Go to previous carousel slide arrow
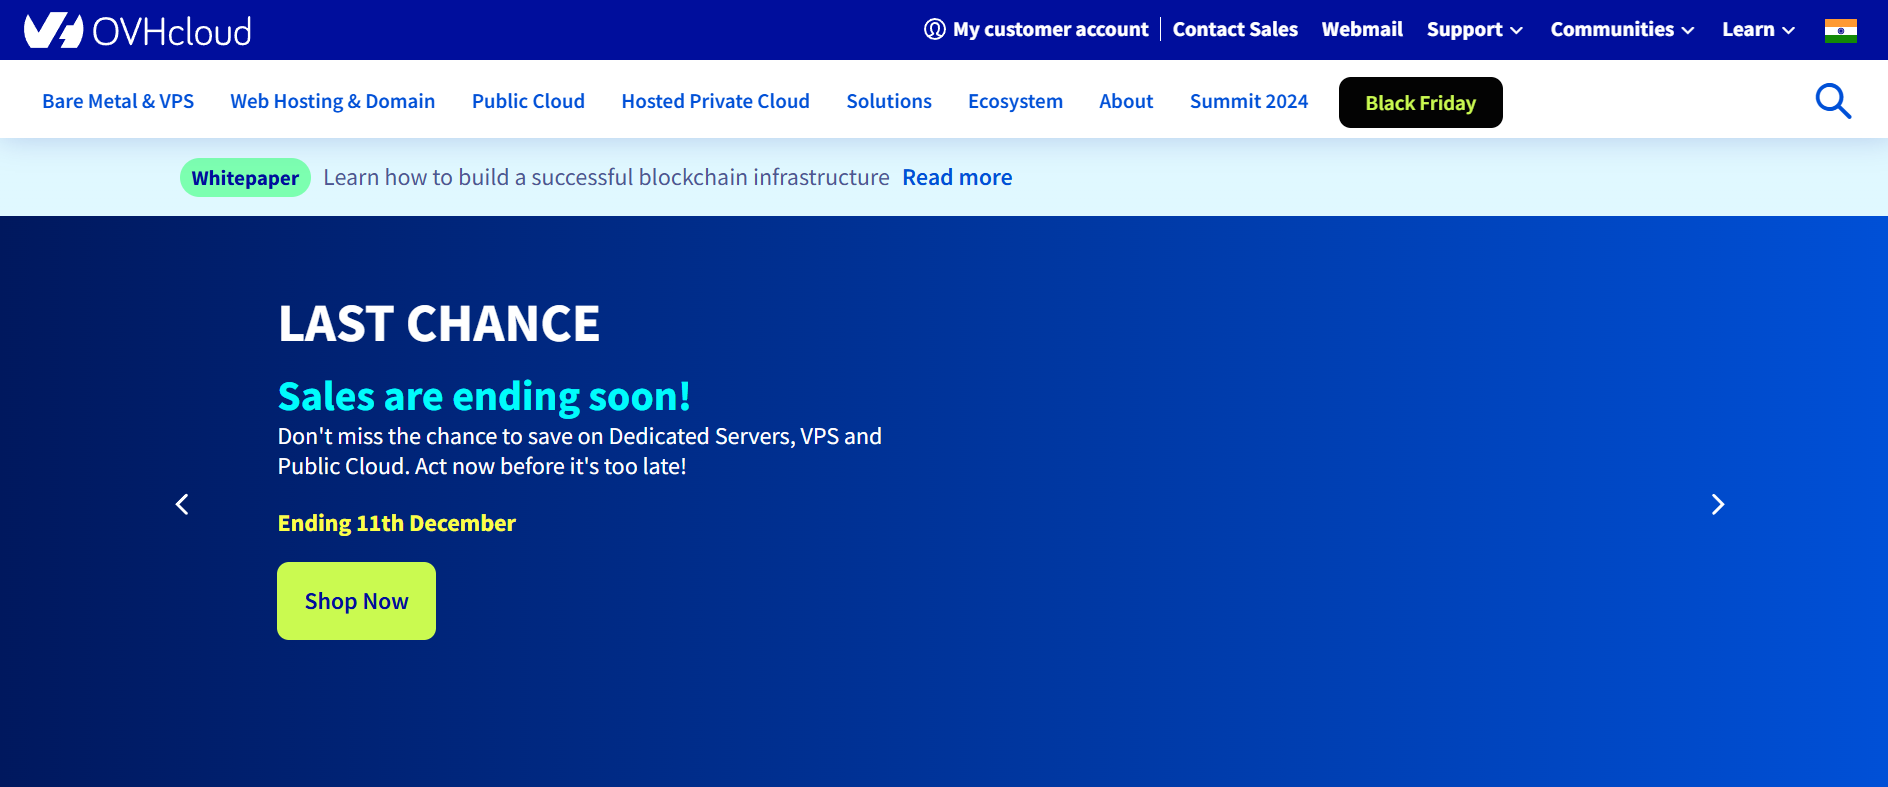The width and height of the screenshot is (1888, 787). pyautogui.click(x=182, y=504)
